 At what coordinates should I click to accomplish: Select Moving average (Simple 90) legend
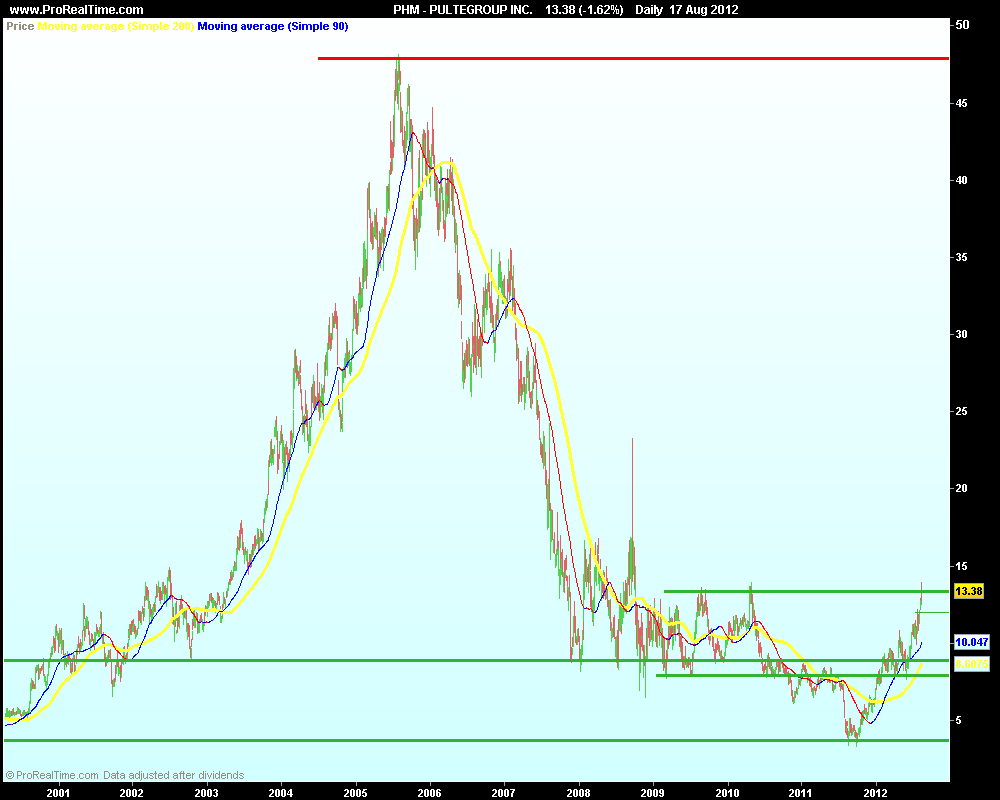tap(272, 26)
